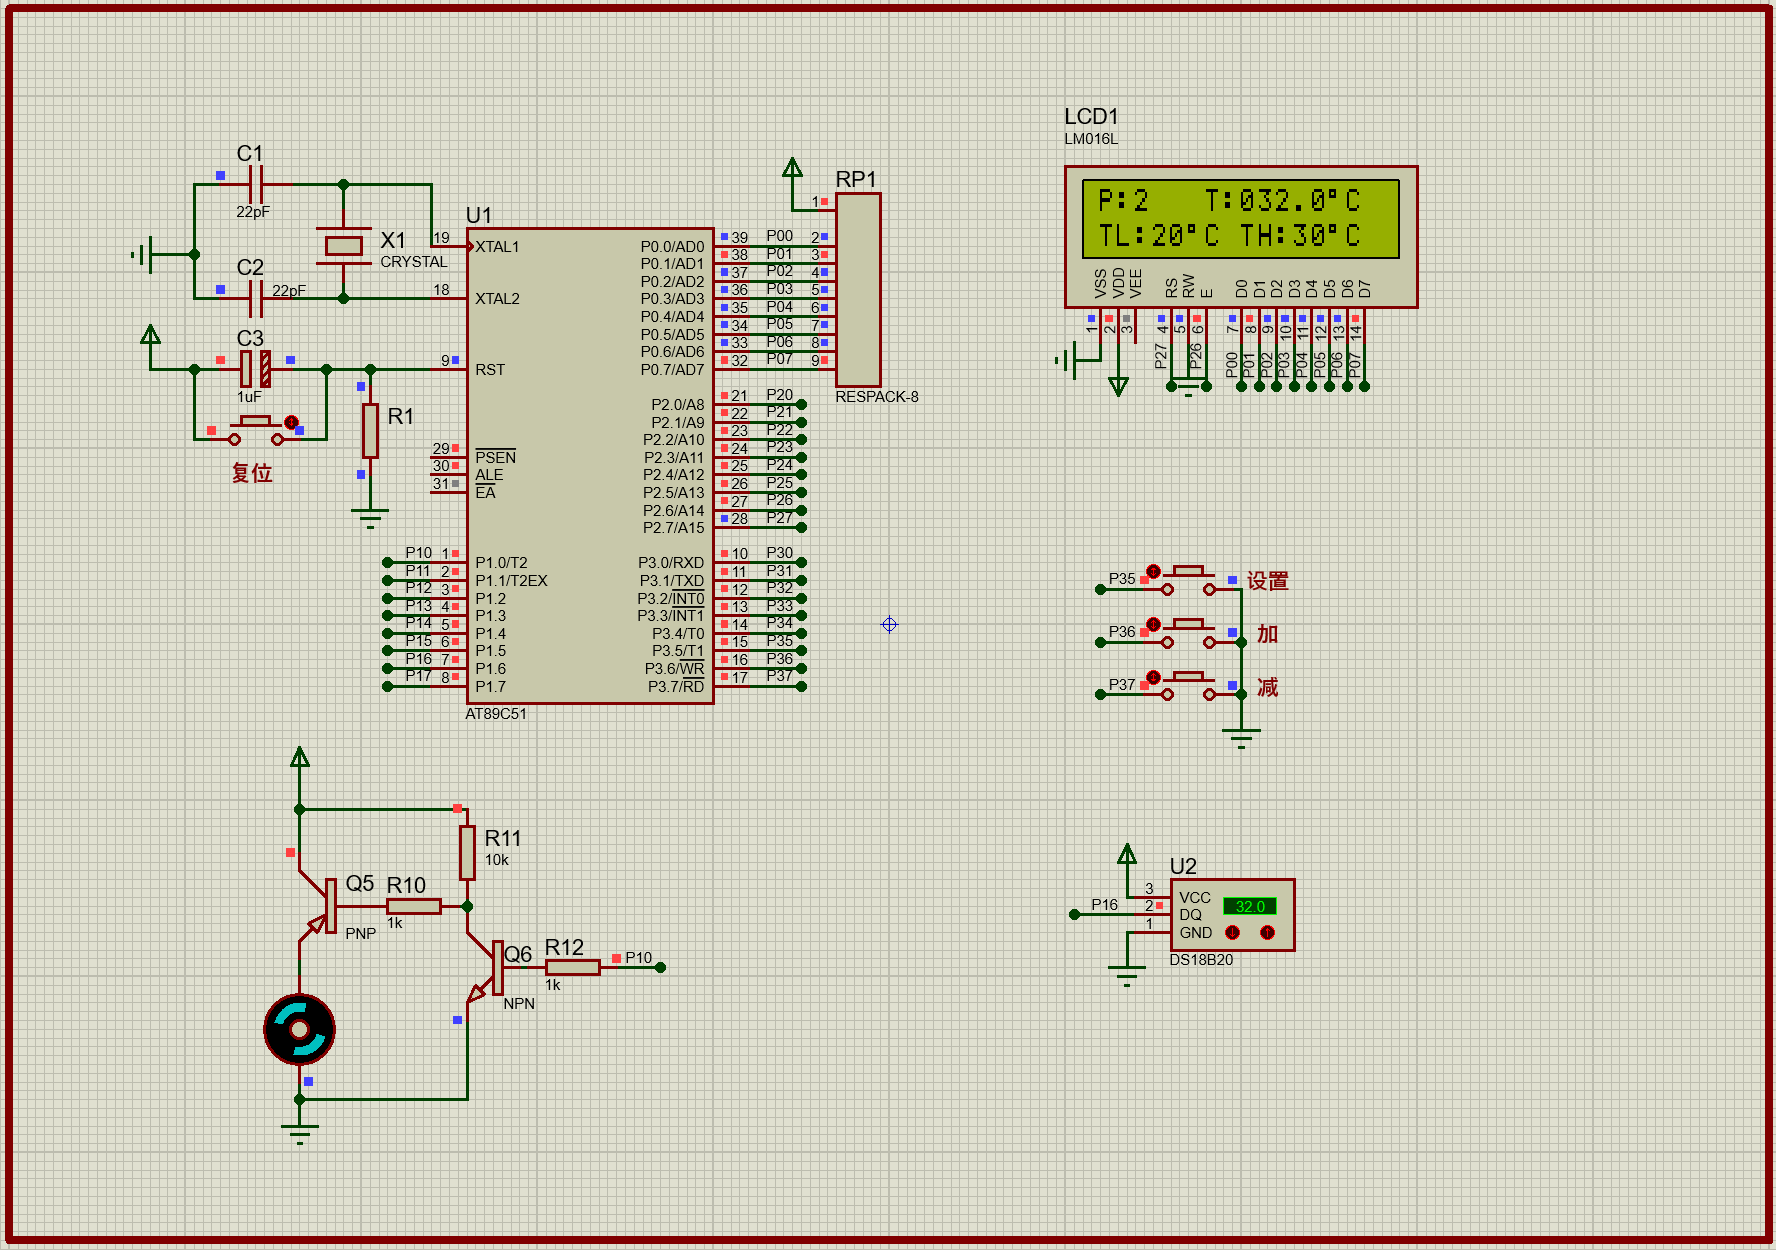Select the R11 10k resistor
This screenshot has height=1250, width=1776.
467,852
